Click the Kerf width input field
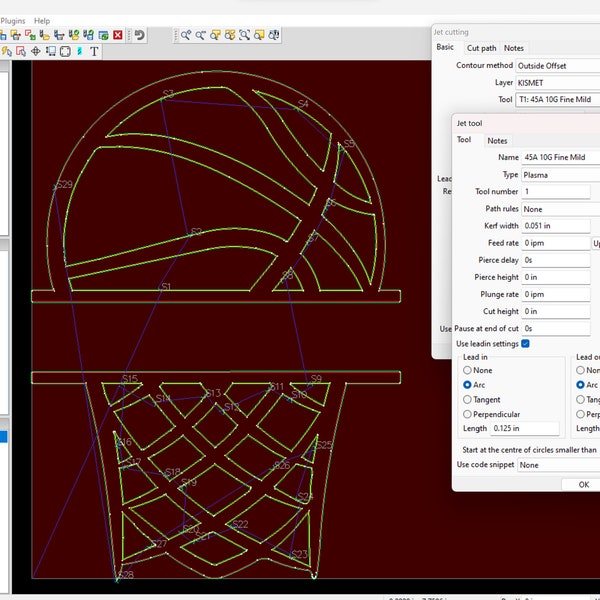The image size is (600, 600). coord(556,226)
